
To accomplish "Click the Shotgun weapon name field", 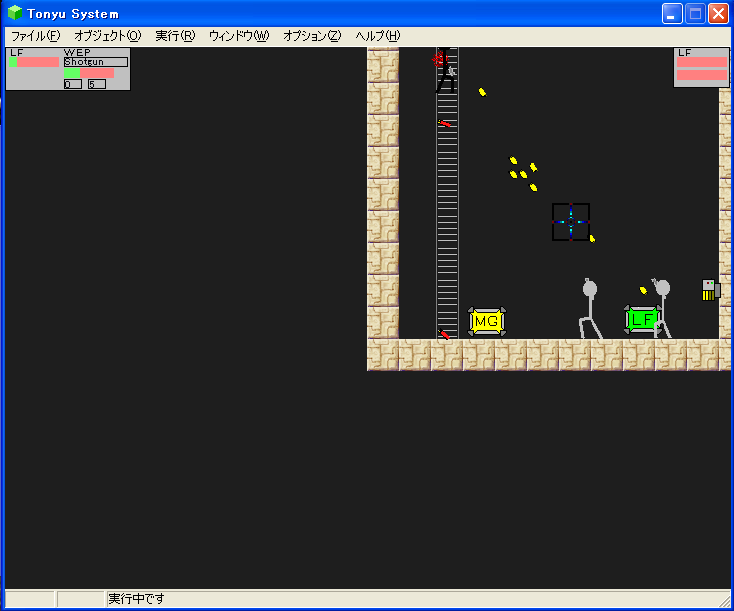I will click(x=96, y=62).
